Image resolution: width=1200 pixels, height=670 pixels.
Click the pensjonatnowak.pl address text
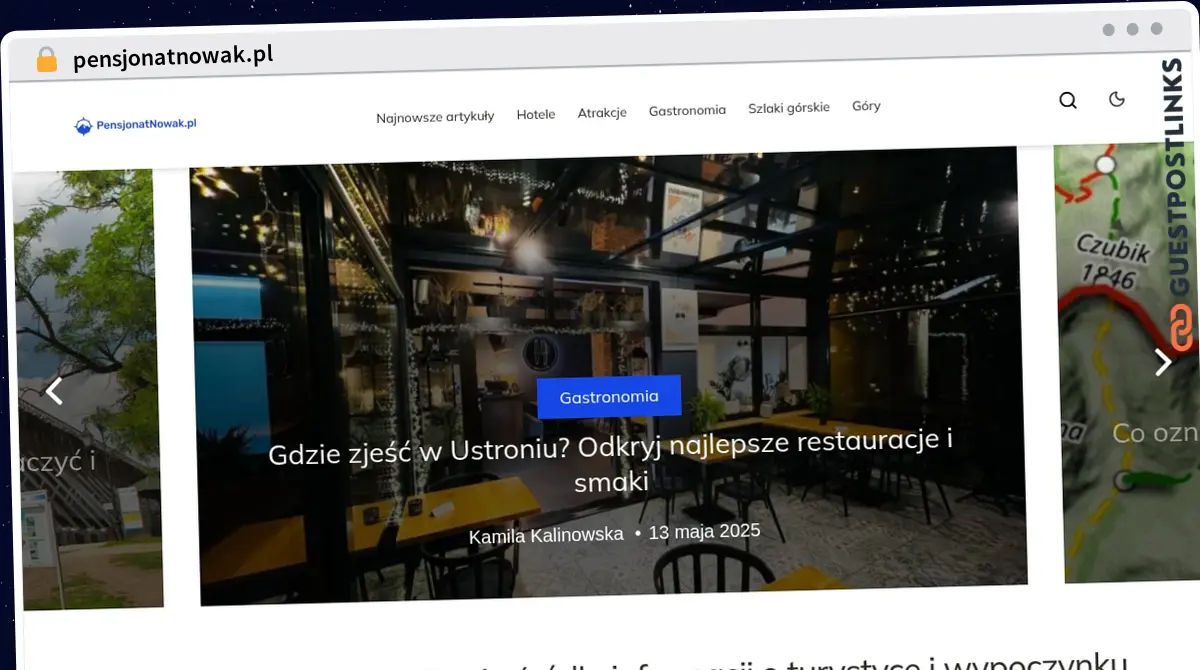(x=173, y=56)
